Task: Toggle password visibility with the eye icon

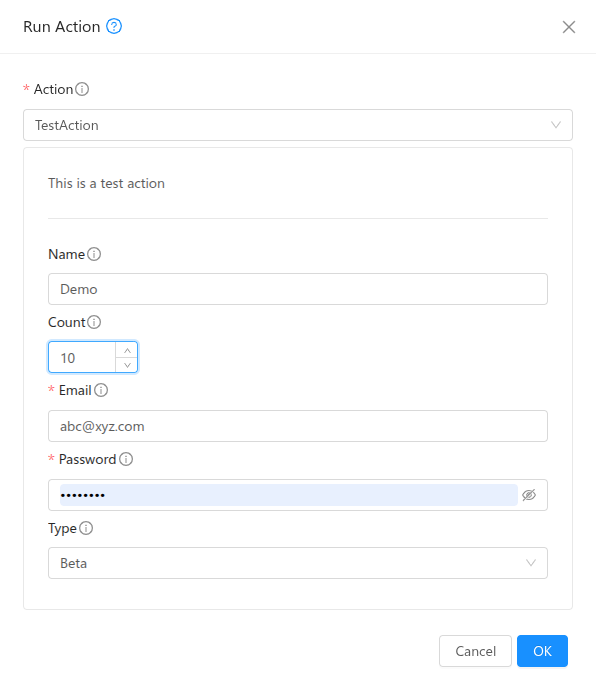Action: (529, 495)
